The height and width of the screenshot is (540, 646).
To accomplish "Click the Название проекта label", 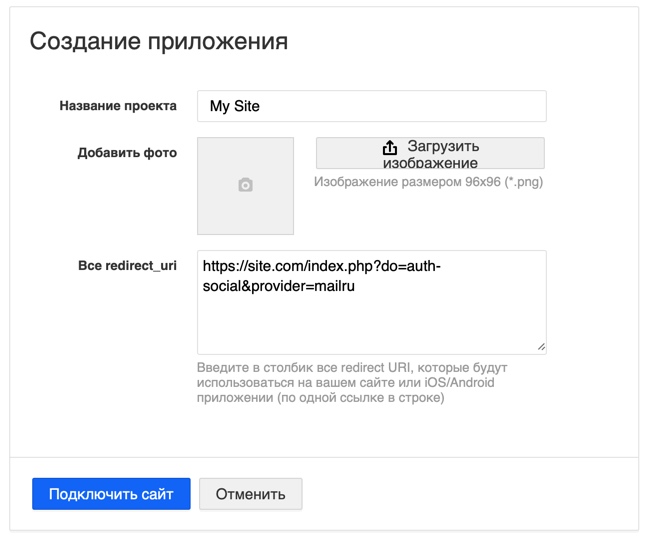I will (x=117, y=106).
